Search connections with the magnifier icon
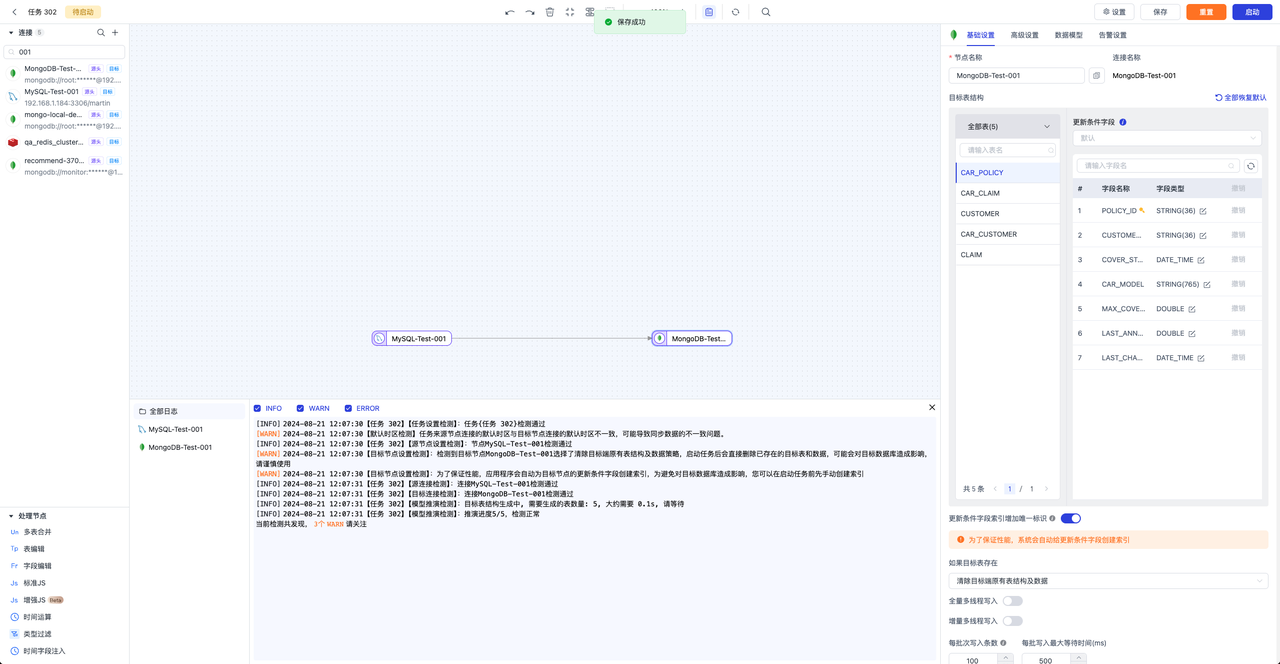The height and width of the screenshot is (664, 1280). click(x=101, y=33)
